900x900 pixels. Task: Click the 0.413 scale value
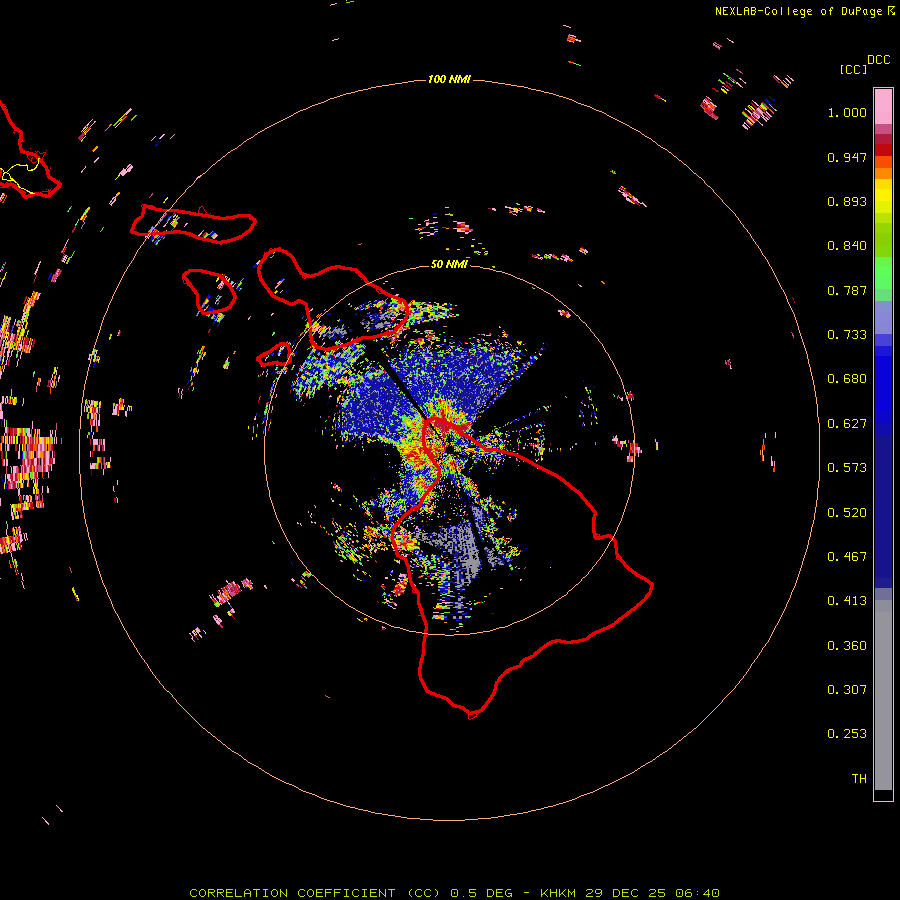pyautogui.click(x=847, y=601)
